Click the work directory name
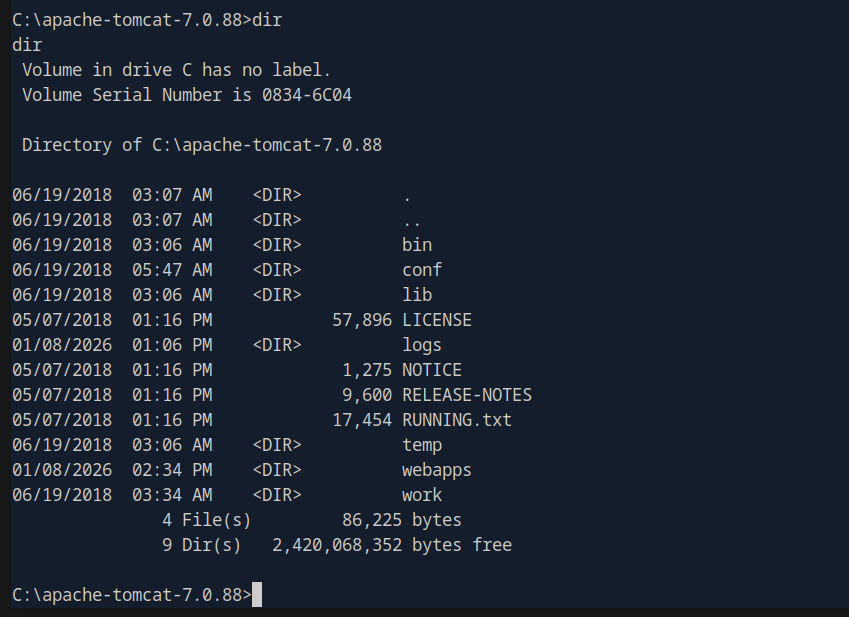Viewport: 849px width, 617px height. click(422, 495)
